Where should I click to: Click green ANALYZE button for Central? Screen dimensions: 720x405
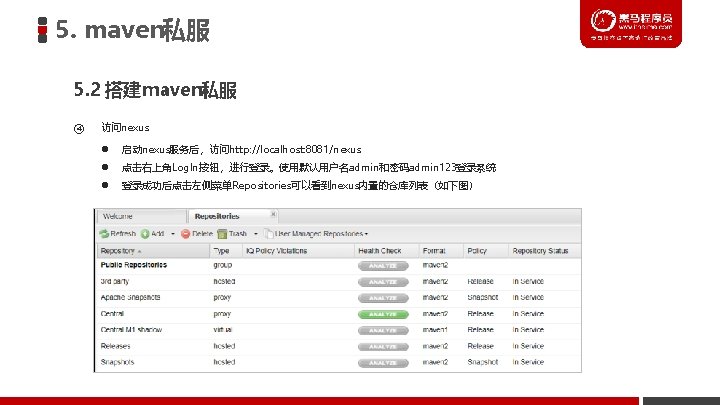point(383,315)
